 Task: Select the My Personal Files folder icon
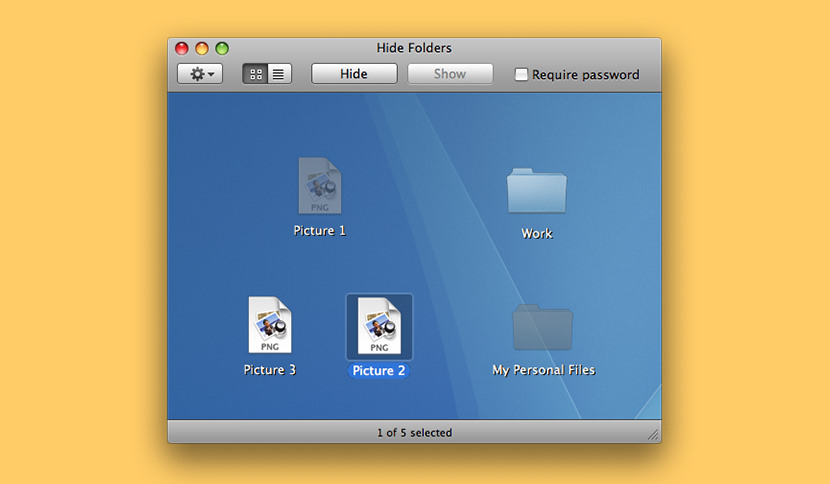(x=543, y=327)
